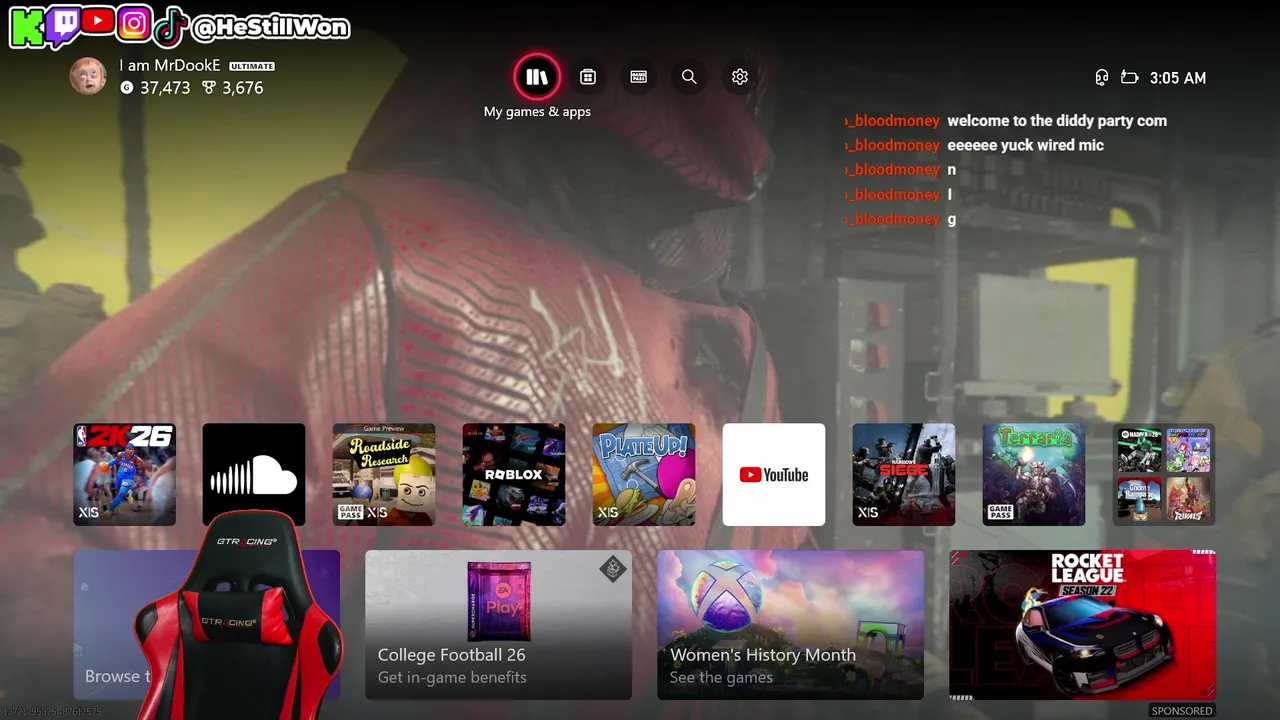Open the Women's History Month card
Screen dimensions: 1280x720
pos(790,625)
